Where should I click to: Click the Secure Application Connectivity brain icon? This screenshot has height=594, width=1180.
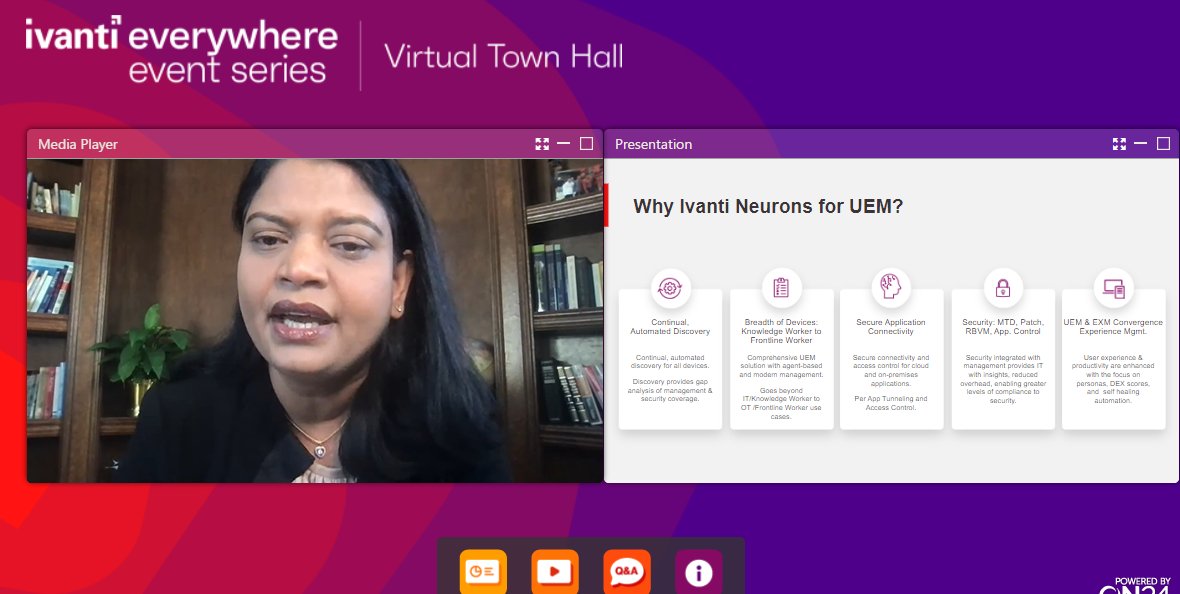coord(891,288)
